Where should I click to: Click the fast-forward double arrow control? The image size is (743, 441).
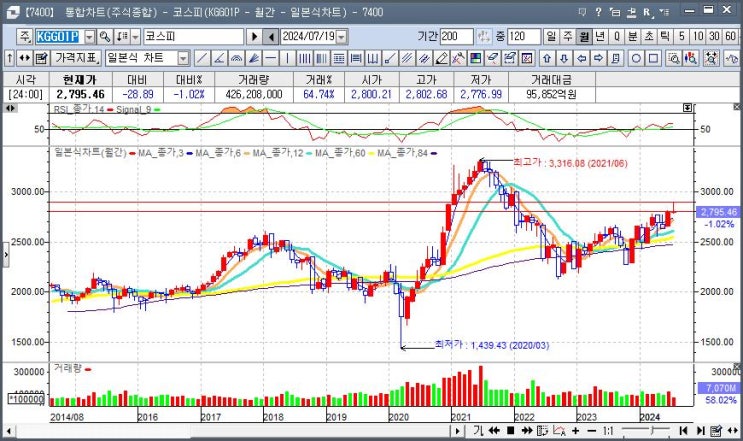pyautogui.click(x=526, y=431)
